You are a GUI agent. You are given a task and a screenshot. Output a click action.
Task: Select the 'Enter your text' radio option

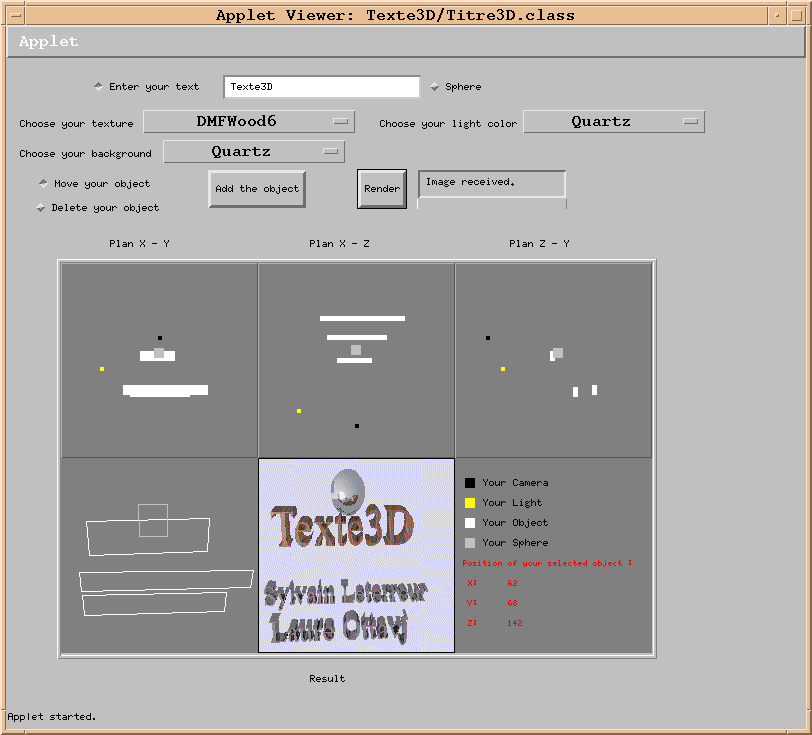(98, 86)
